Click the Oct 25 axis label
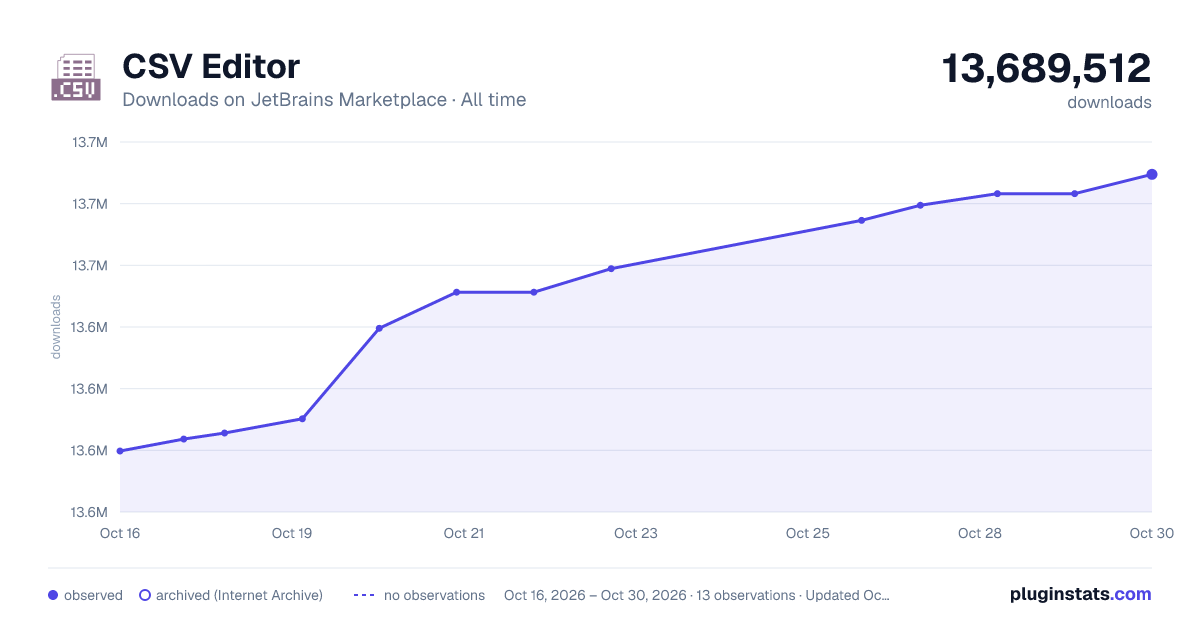This screenshot has width=1200, height=630. pyautogui.click(x=808, y=533)
